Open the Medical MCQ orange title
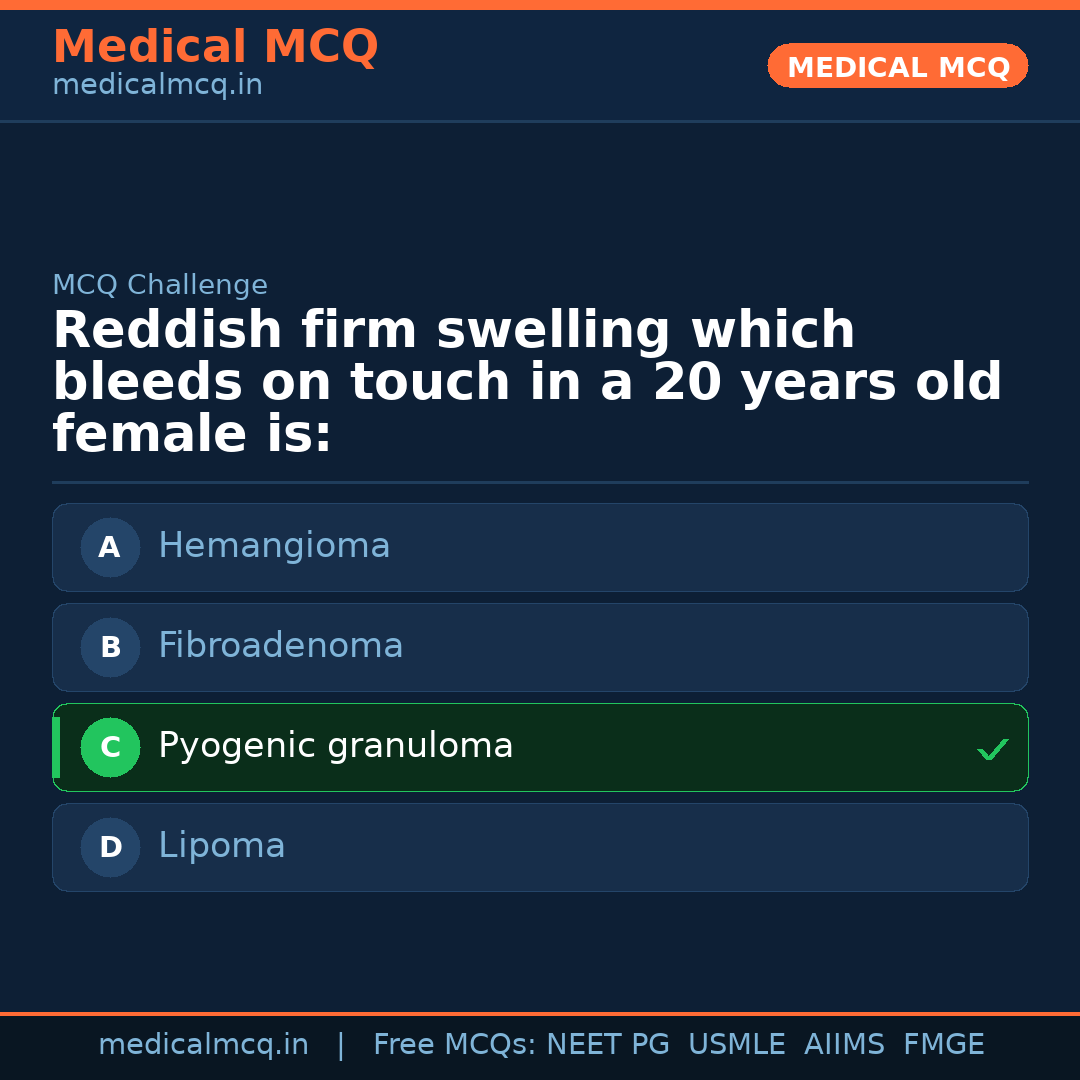 tap(215, 46)
